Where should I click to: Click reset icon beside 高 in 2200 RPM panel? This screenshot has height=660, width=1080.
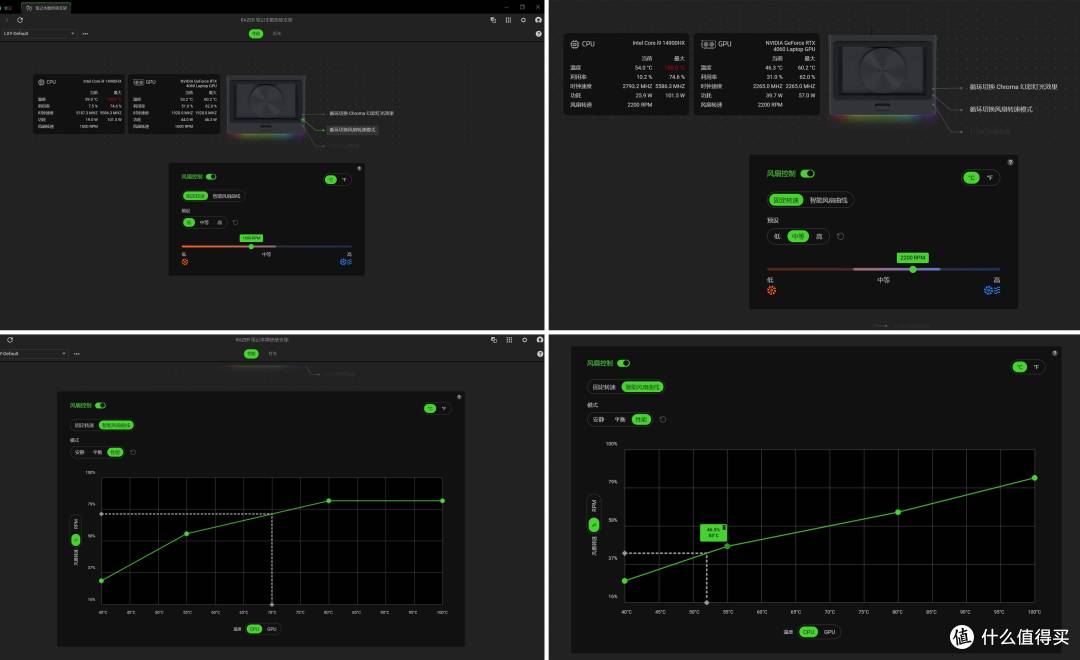tap(840, 236)
